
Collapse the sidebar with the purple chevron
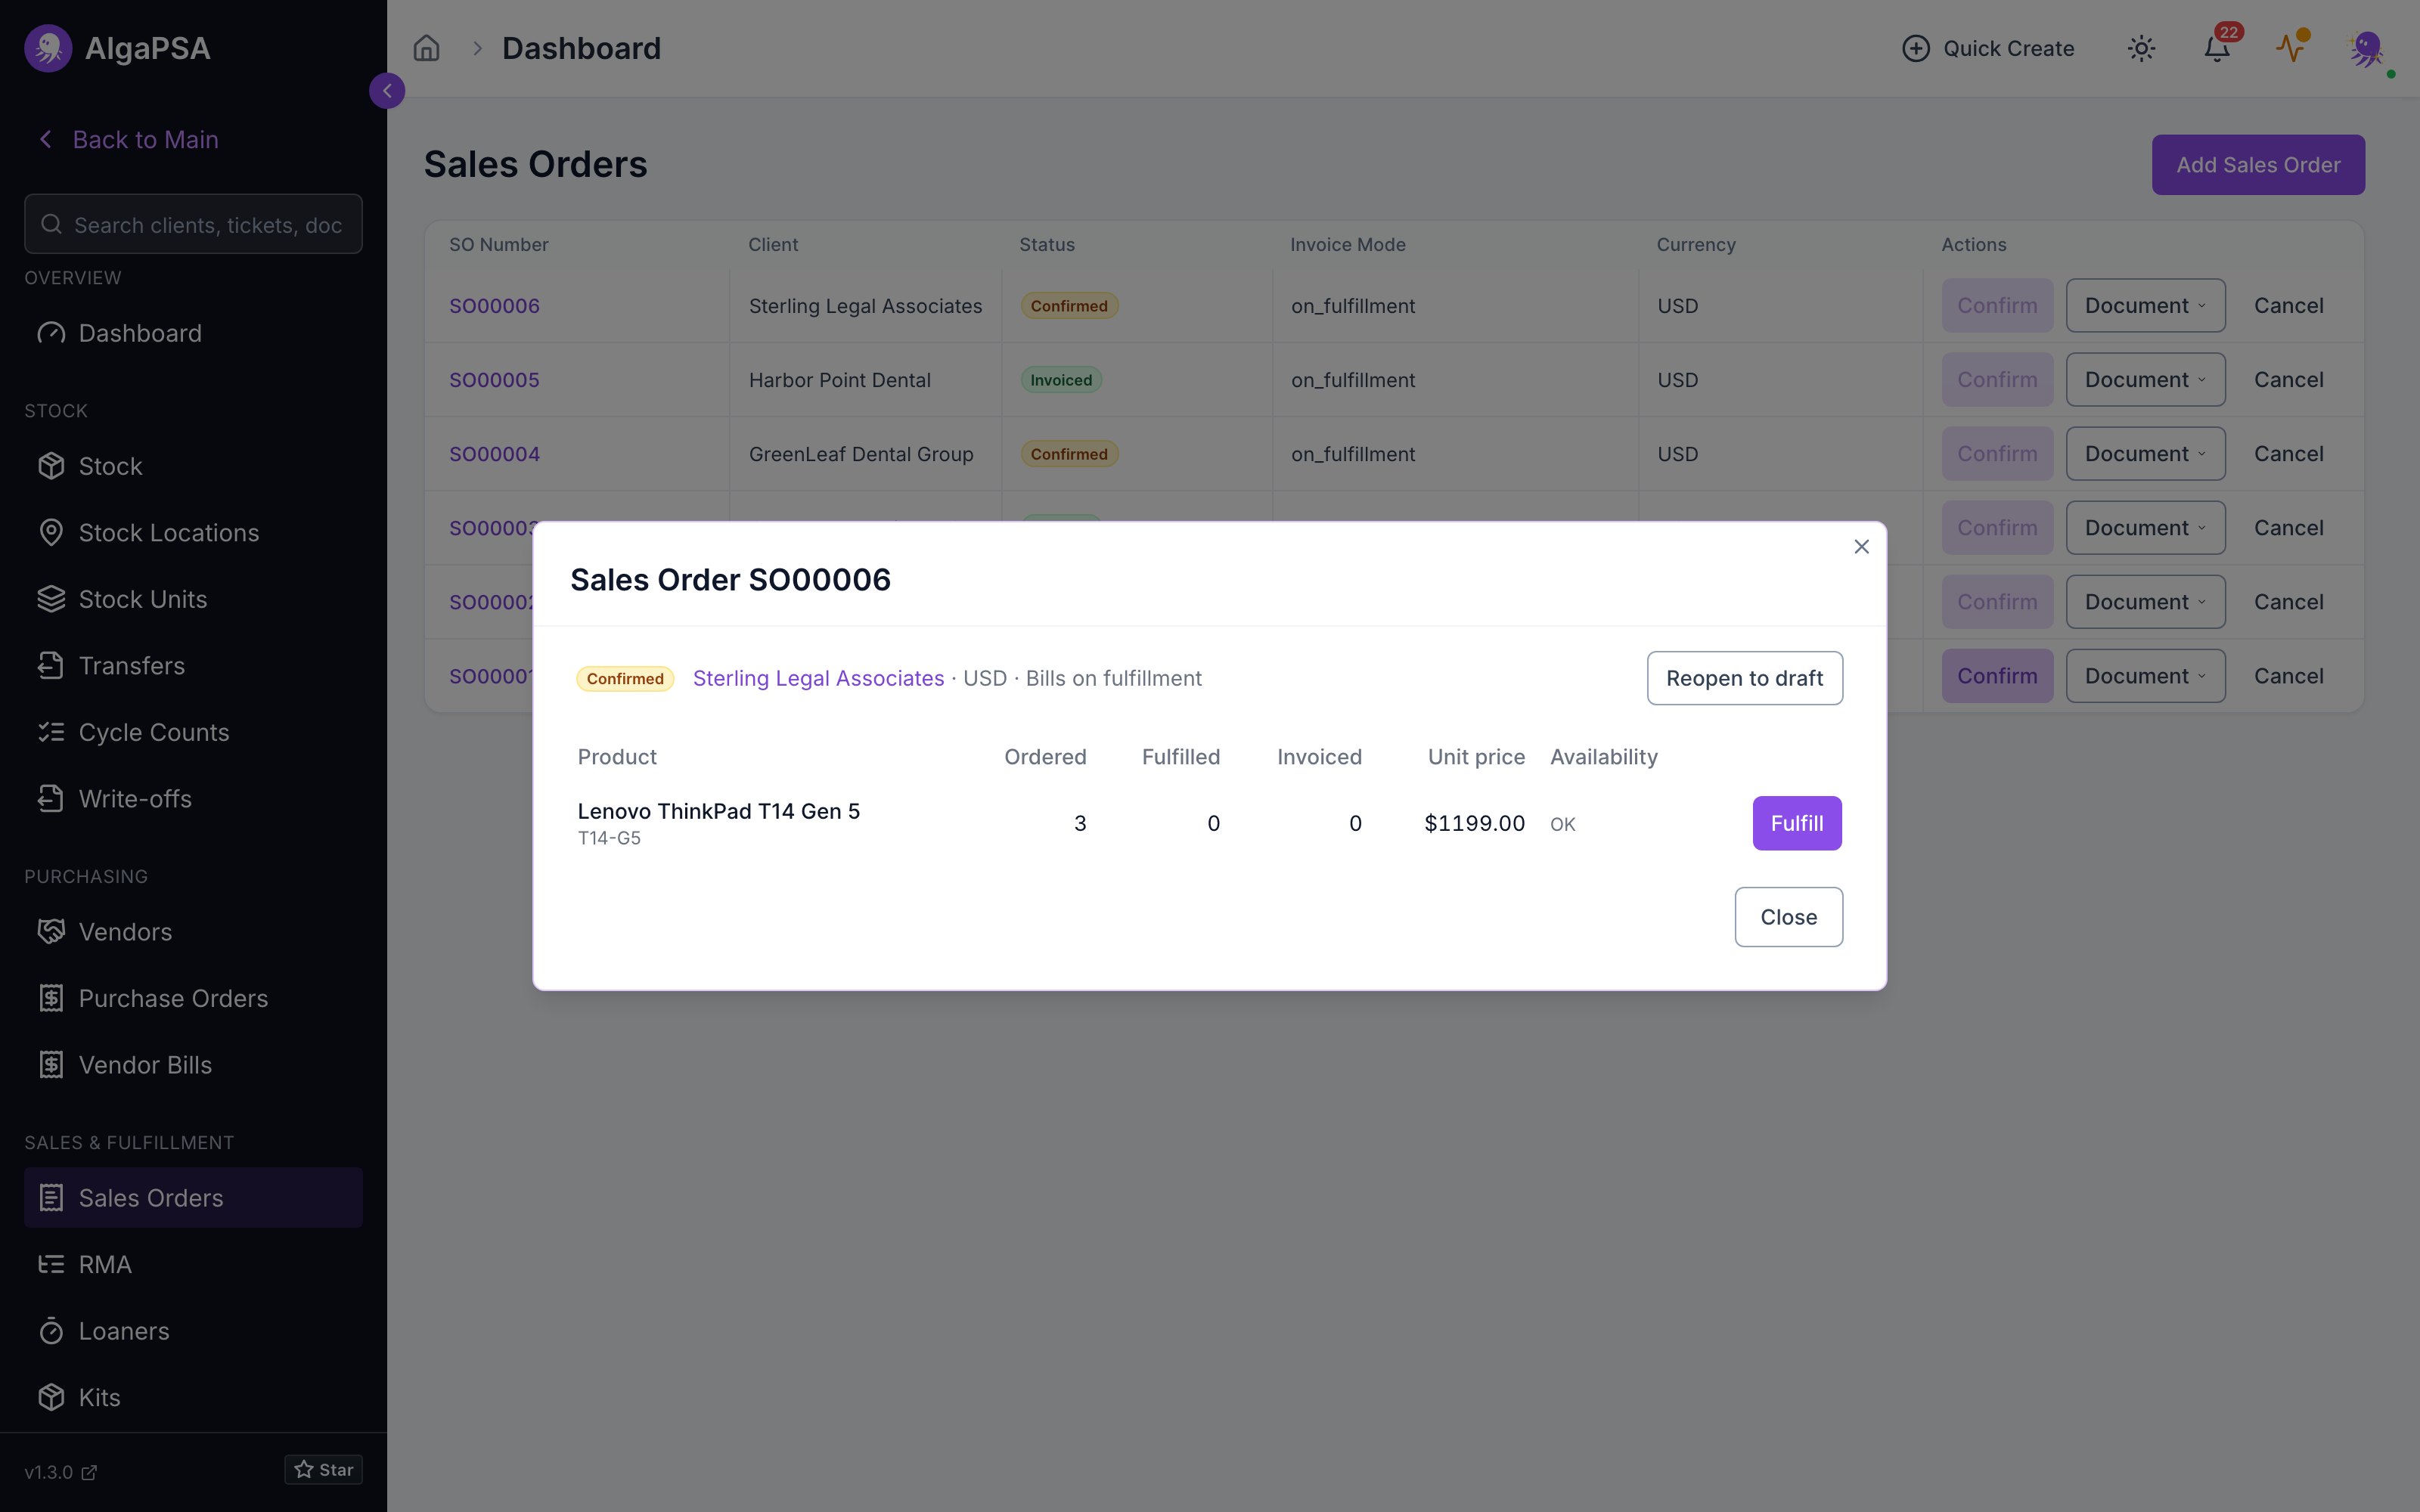[387, 91]
